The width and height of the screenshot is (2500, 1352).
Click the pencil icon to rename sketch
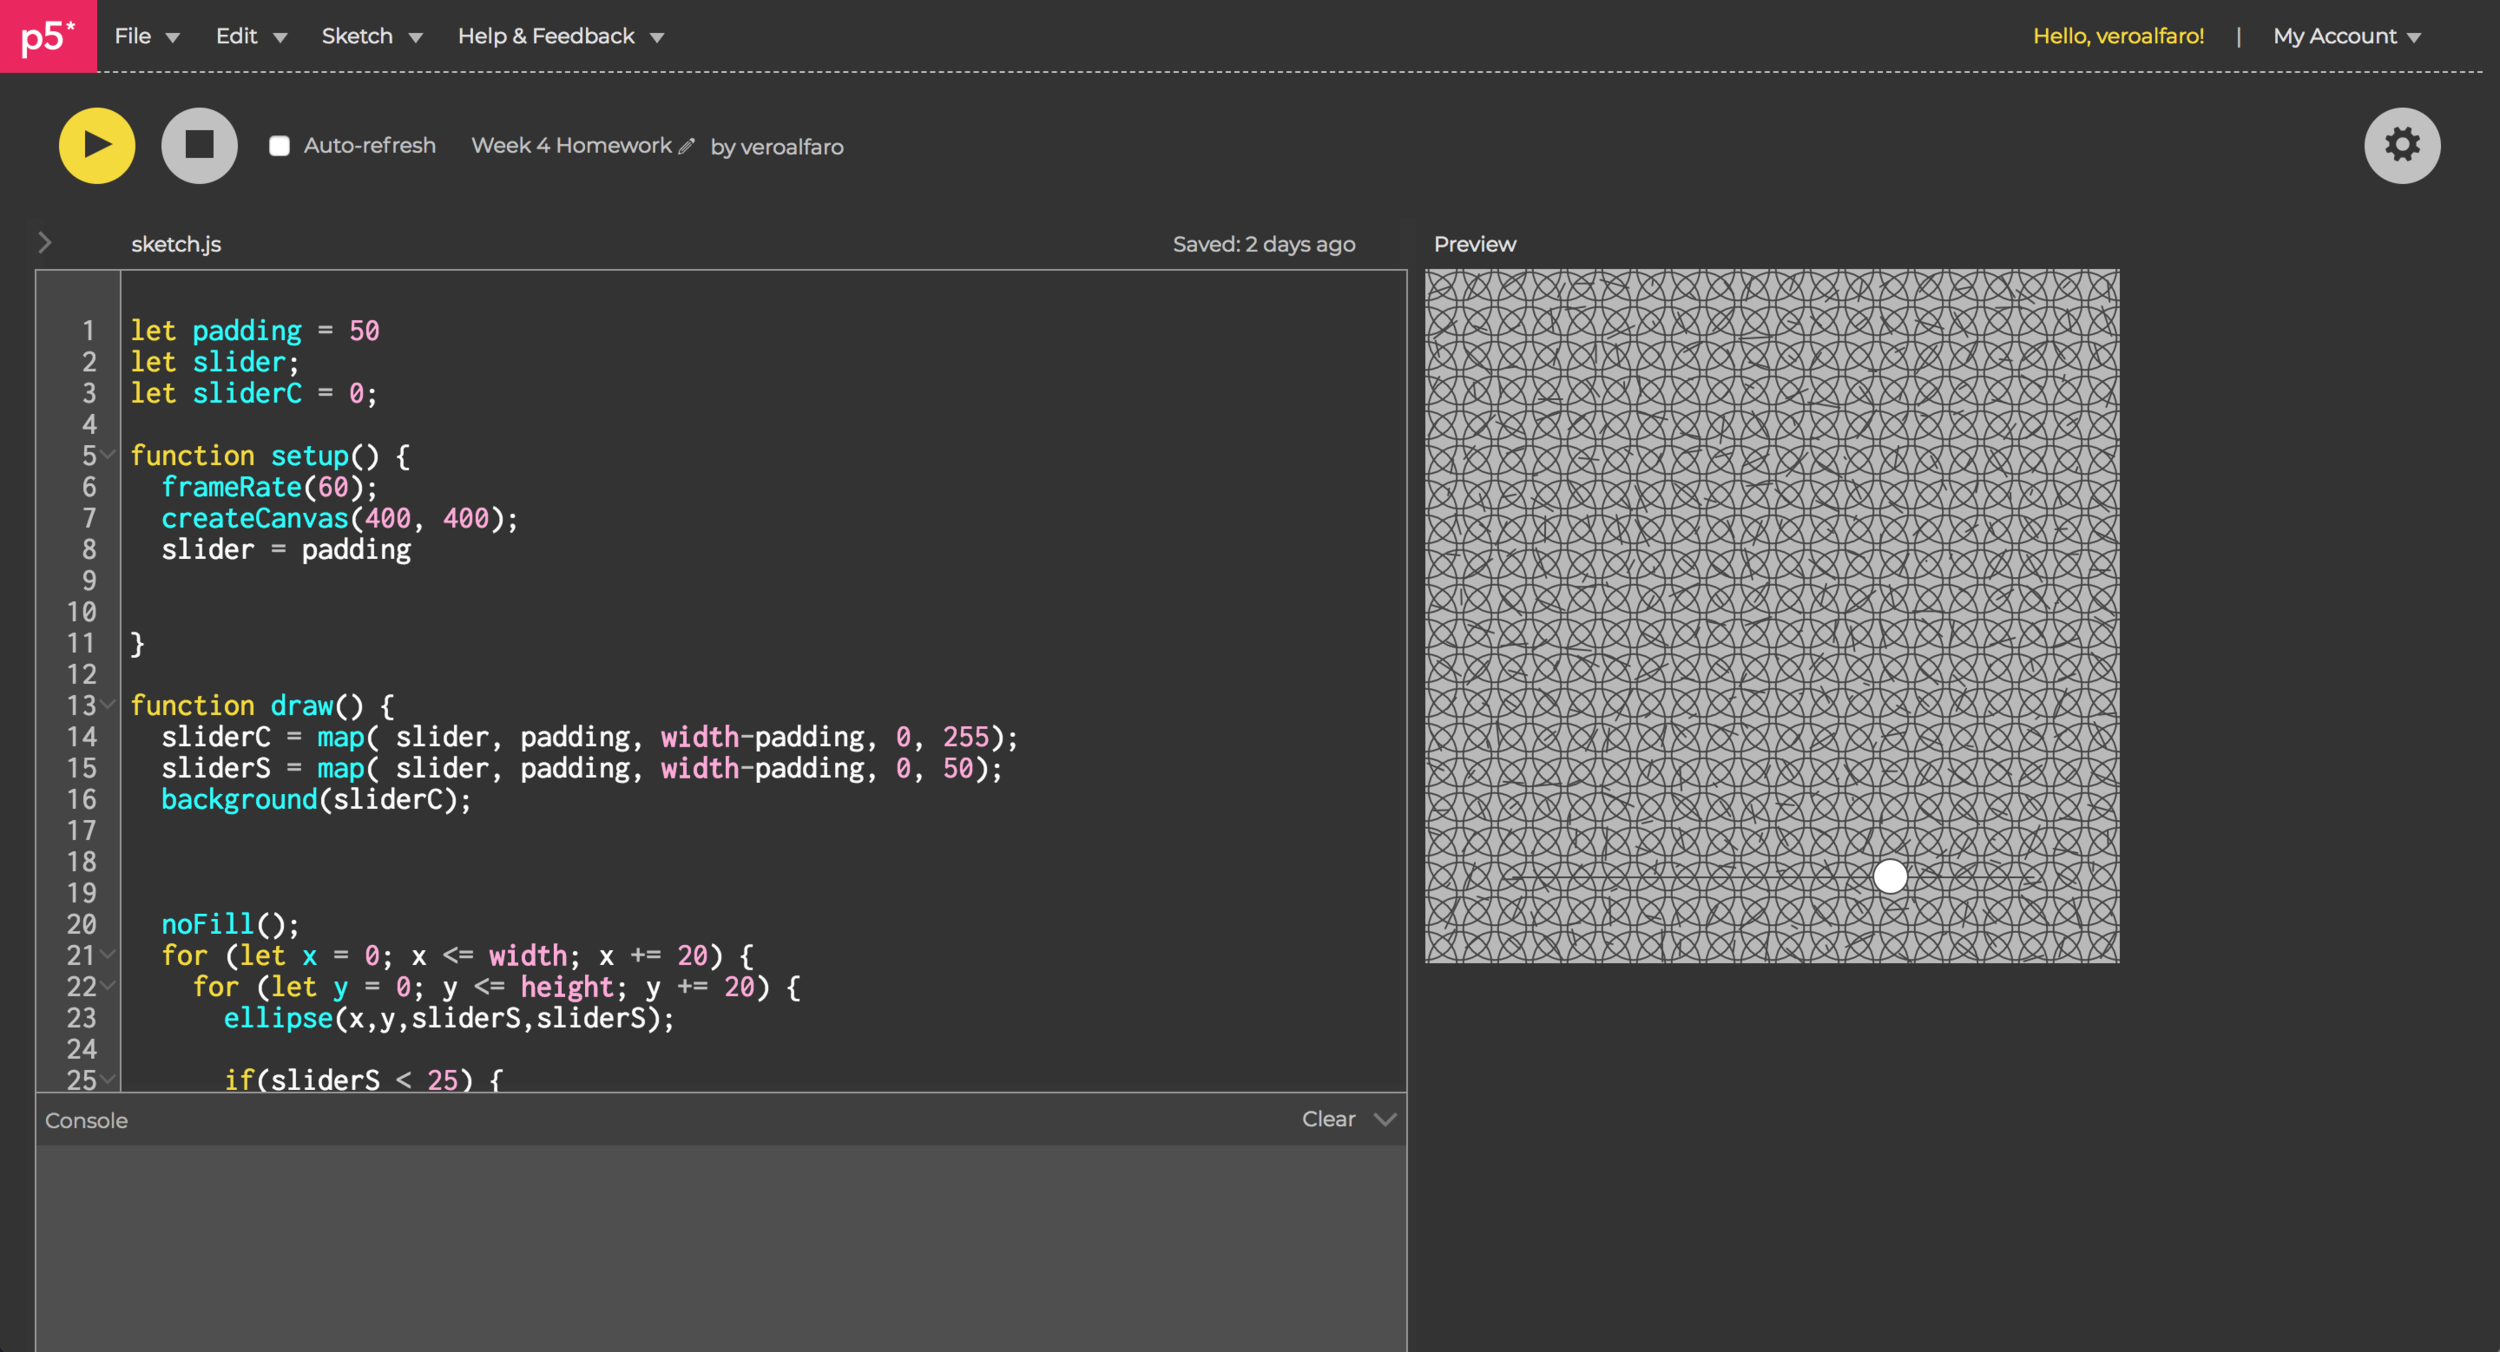point(686,147)
